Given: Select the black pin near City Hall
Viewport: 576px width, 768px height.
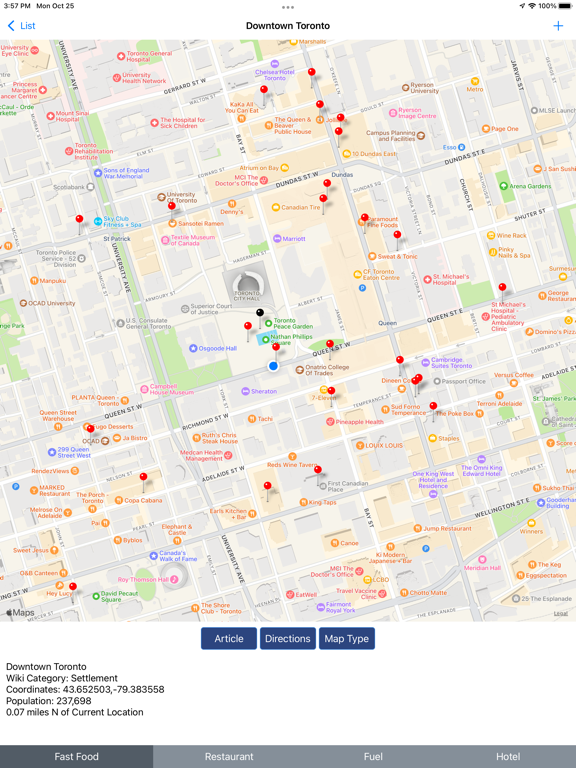Looking at the screenshot, I should [x=260, y=312].
